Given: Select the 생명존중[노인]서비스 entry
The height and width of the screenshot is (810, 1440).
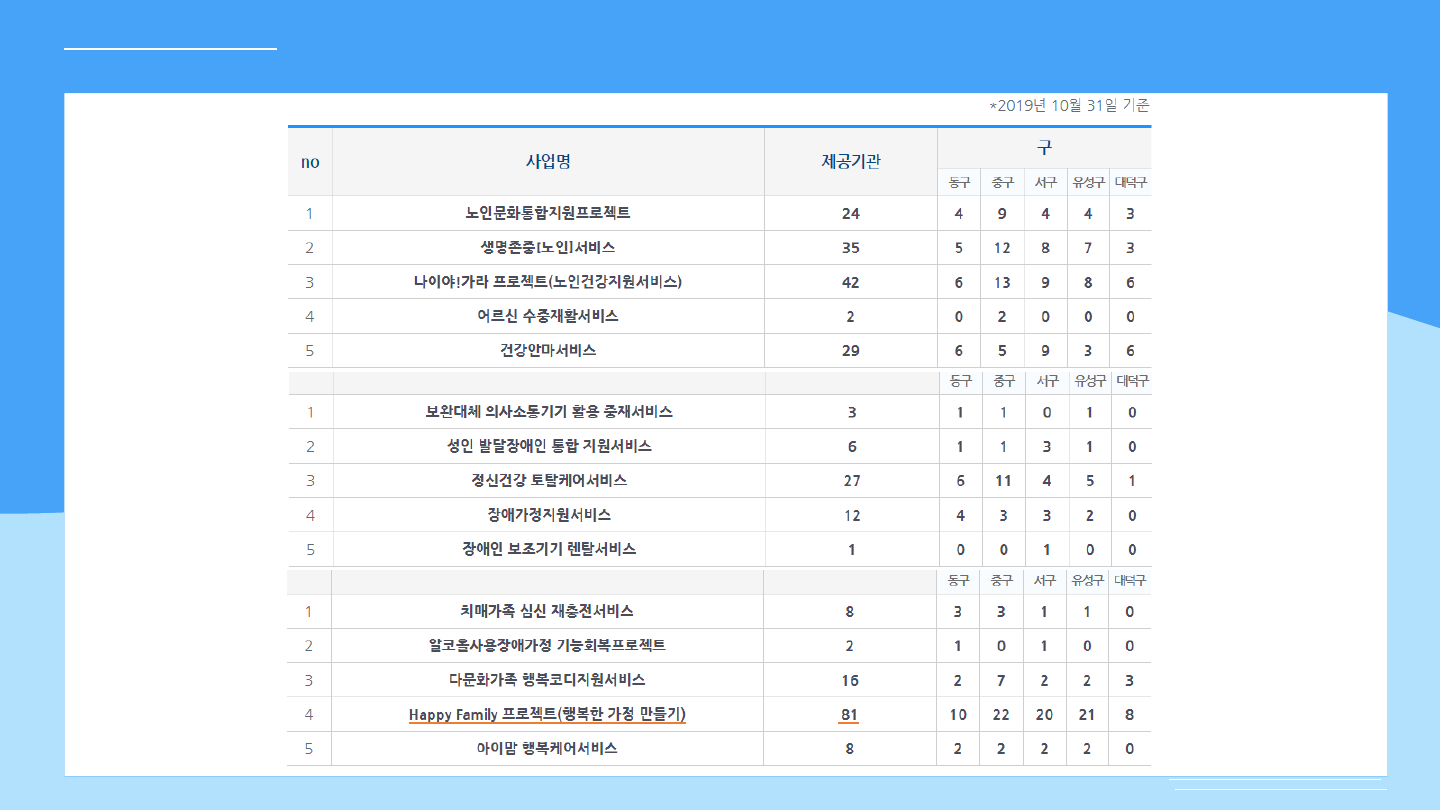Looking at the screenshot, I should click(548, 247).
